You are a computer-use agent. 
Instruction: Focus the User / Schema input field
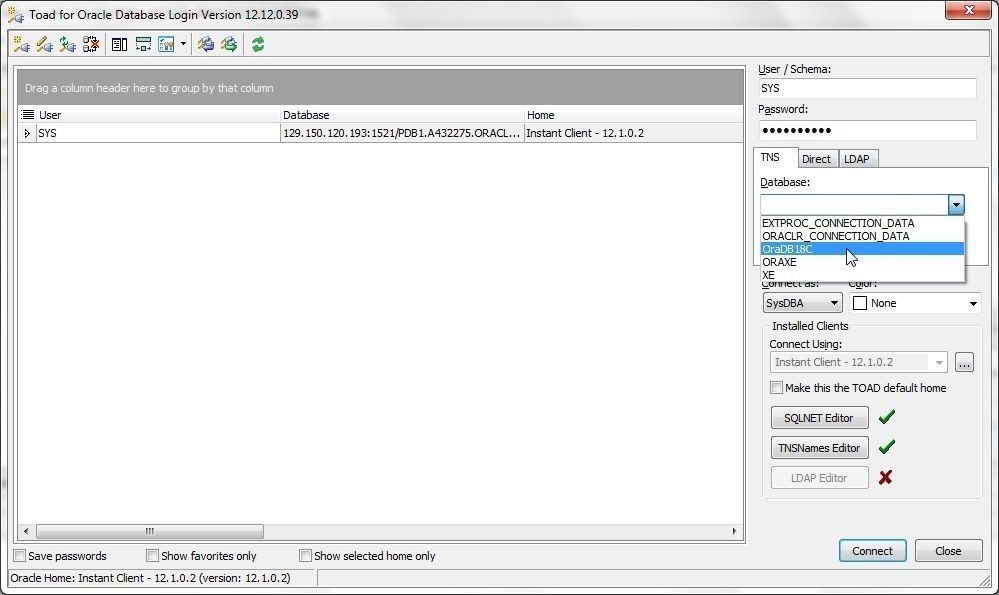[867, 88]
